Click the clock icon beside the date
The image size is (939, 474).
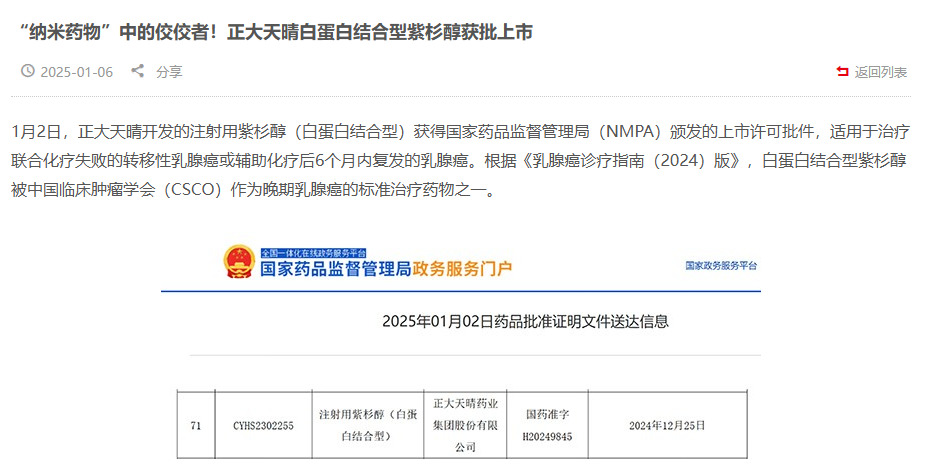pos(28,71)
